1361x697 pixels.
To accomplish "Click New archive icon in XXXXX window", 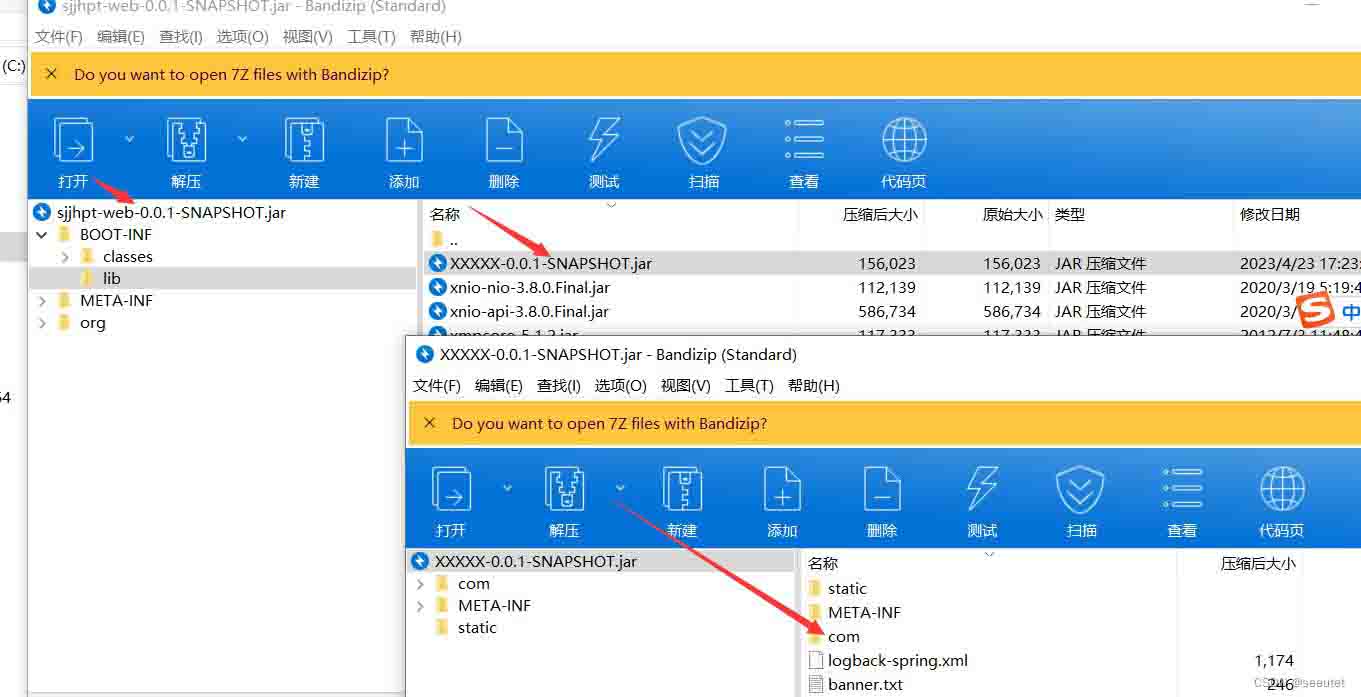I will (682, 490).
